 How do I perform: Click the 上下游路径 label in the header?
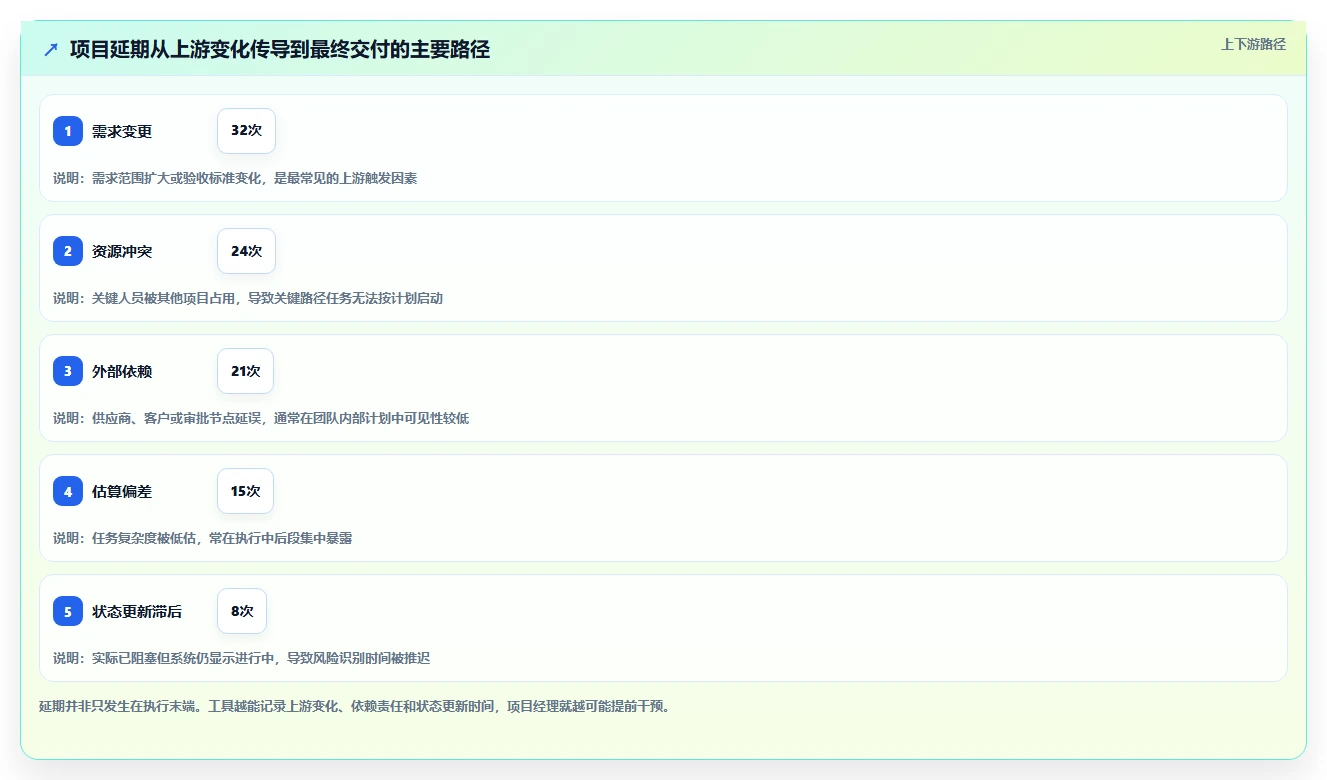coord(1253,44)
